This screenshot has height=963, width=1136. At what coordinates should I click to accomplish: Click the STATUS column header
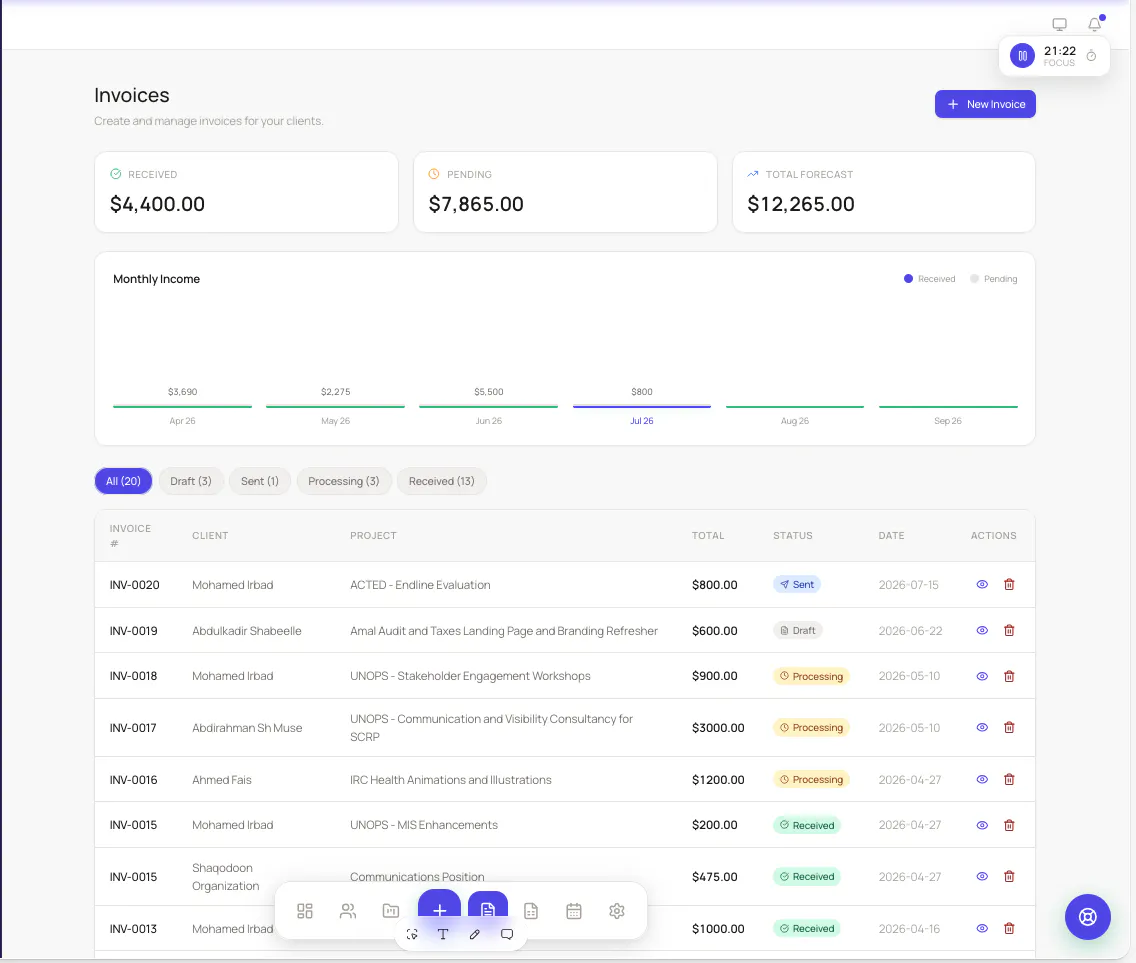click(793, 535)
